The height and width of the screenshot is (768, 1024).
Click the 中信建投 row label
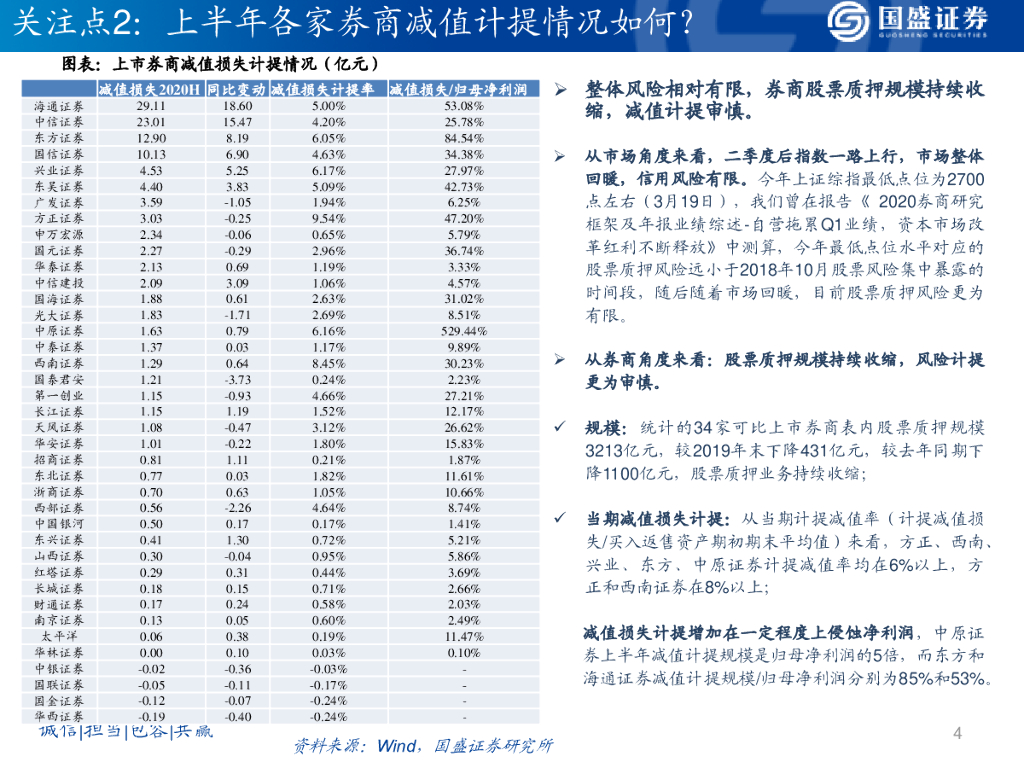coord(59,283)
